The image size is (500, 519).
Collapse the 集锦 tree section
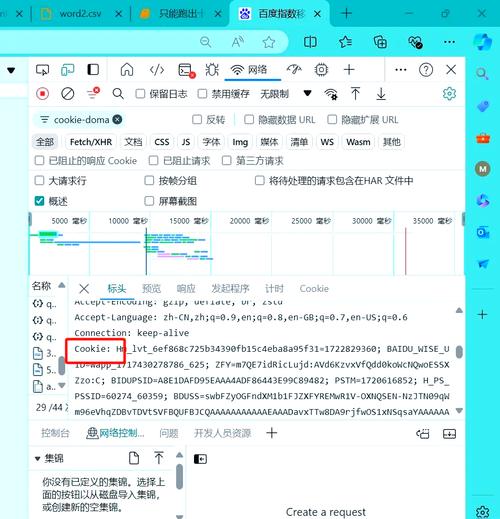[38, 459]
